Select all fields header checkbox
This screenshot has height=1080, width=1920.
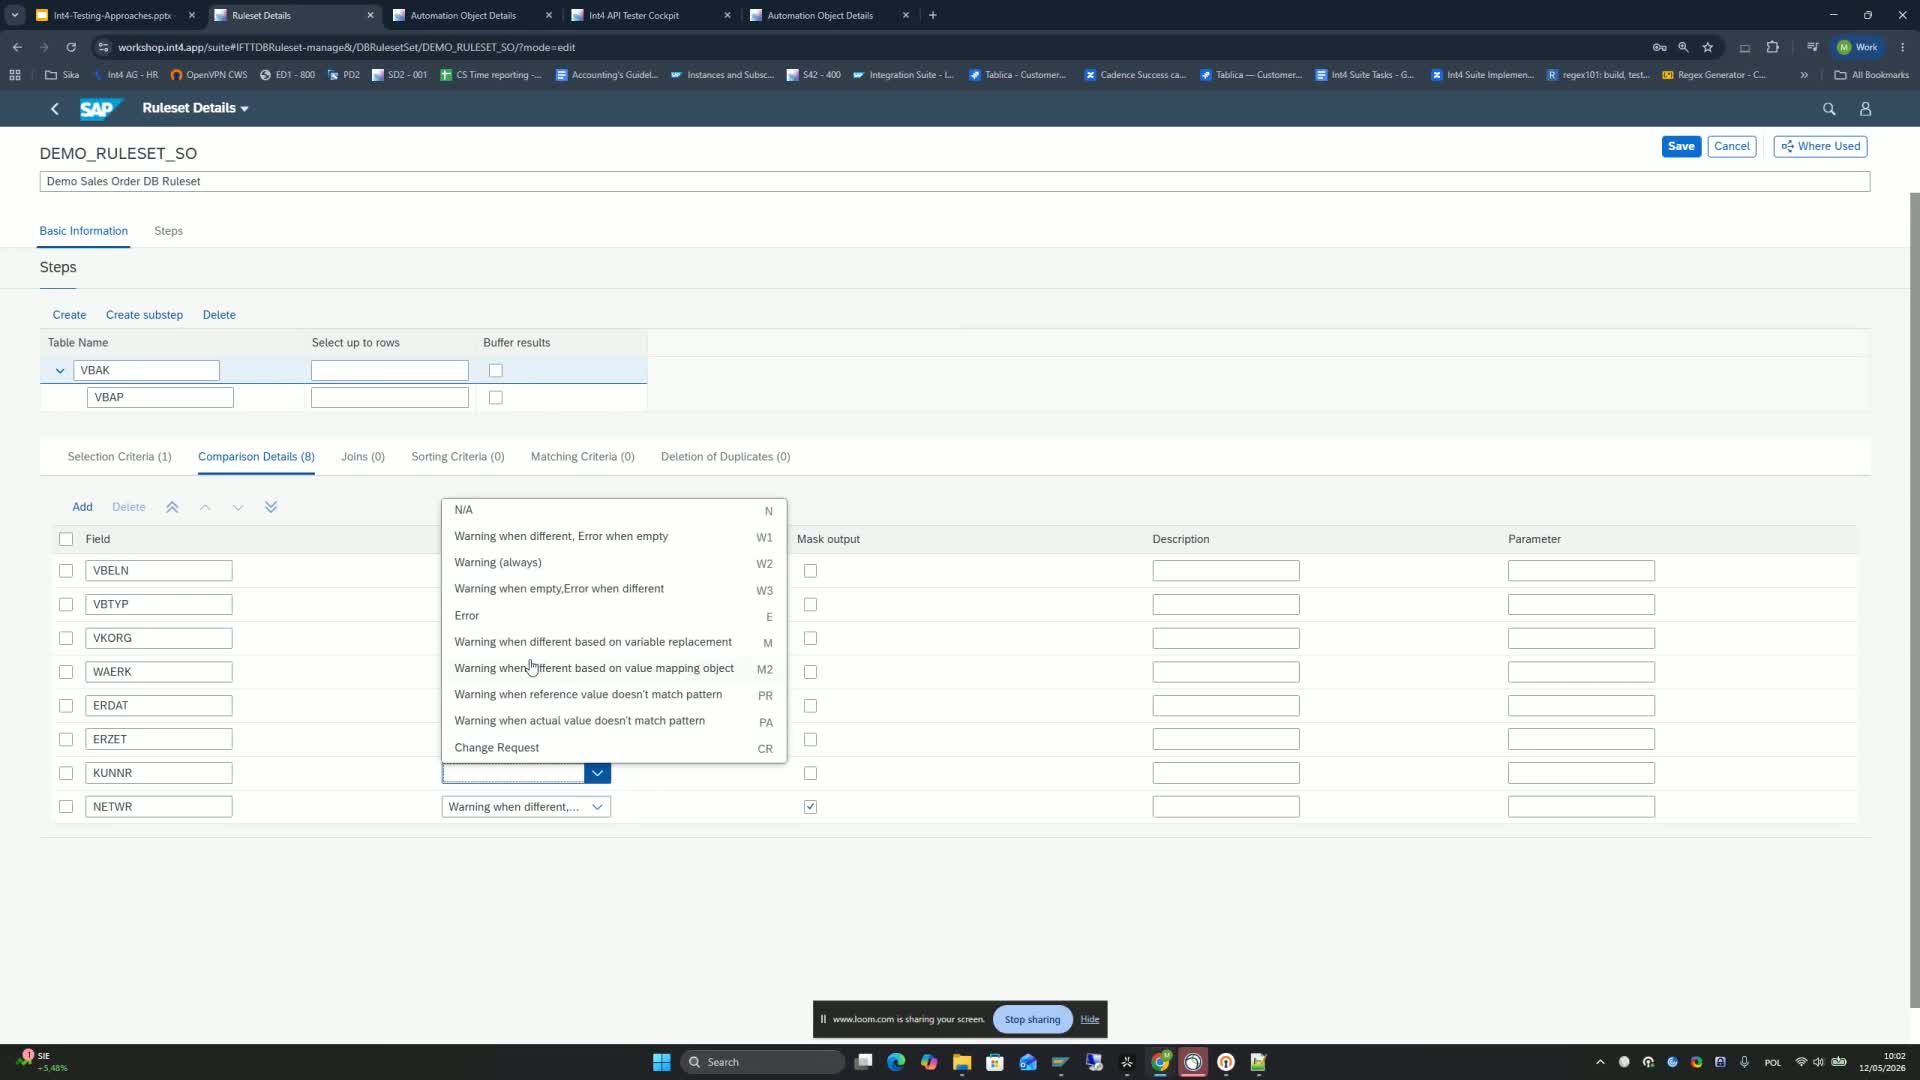[x=66, y=539]
